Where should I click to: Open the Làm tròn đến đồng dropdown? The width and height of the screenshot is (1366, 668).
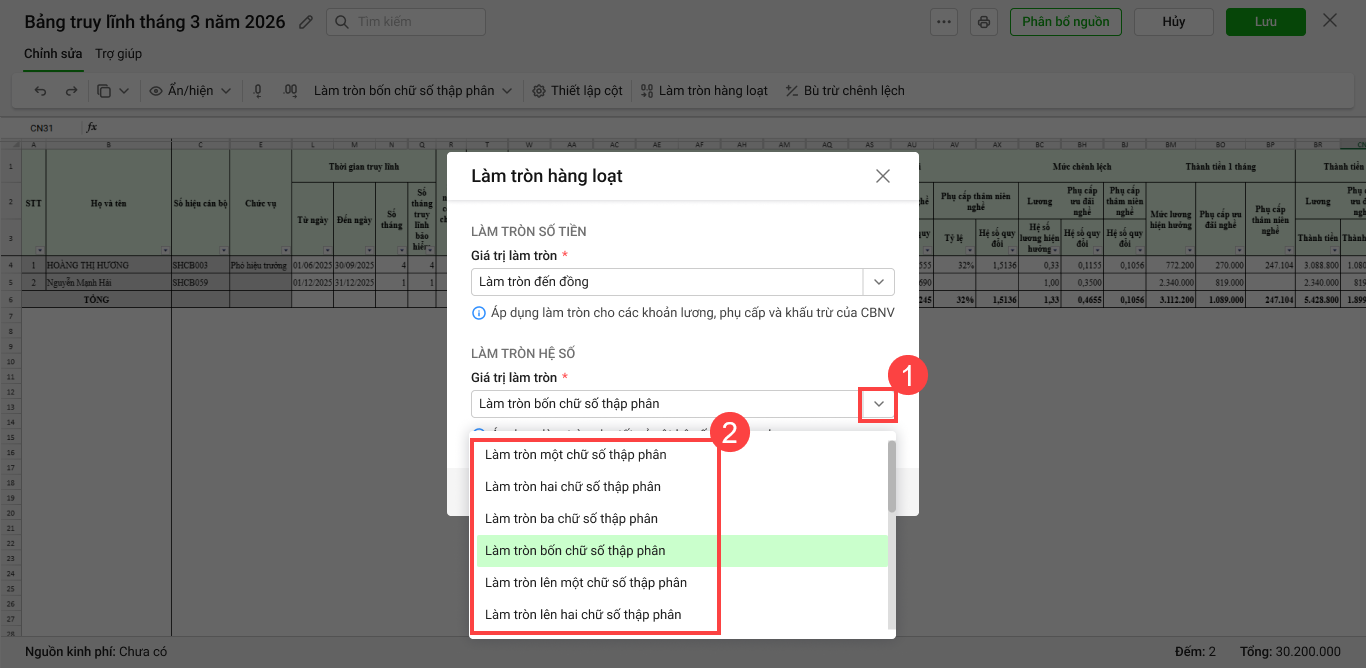(878, 282)
